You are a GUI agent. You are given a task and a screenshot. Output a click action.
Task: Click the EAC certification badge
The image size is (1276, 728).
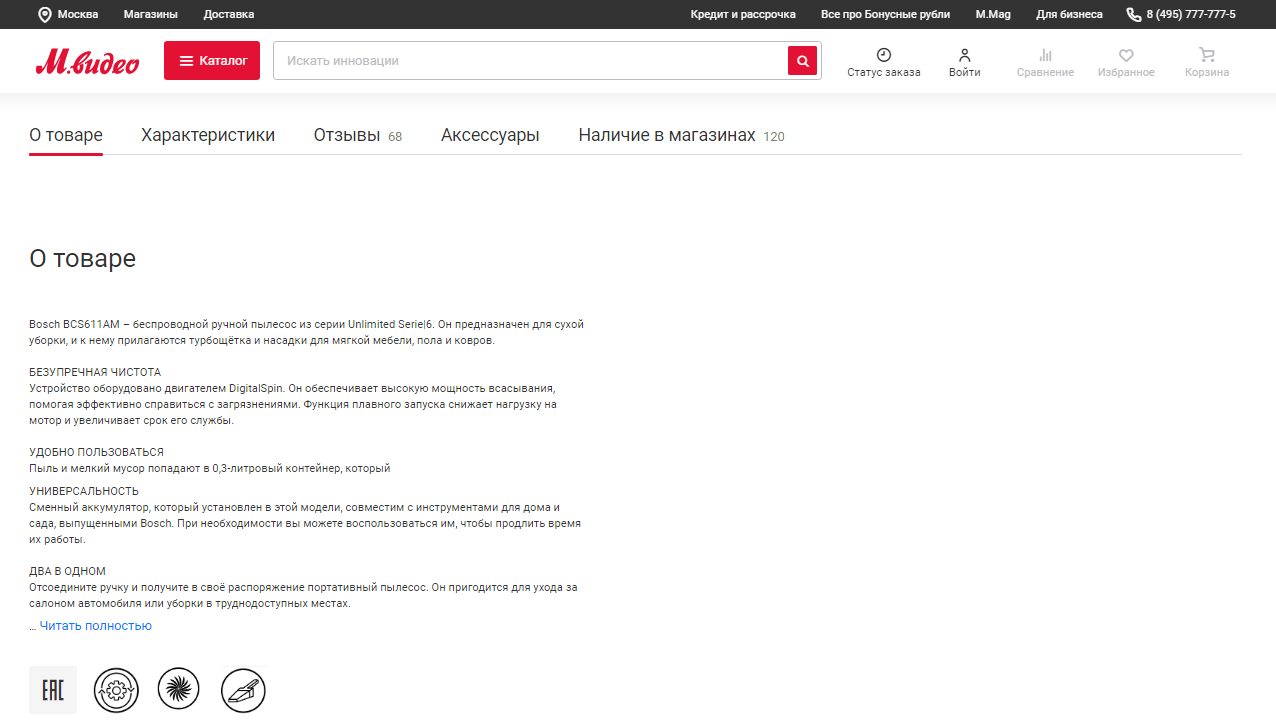pos(53,690)
